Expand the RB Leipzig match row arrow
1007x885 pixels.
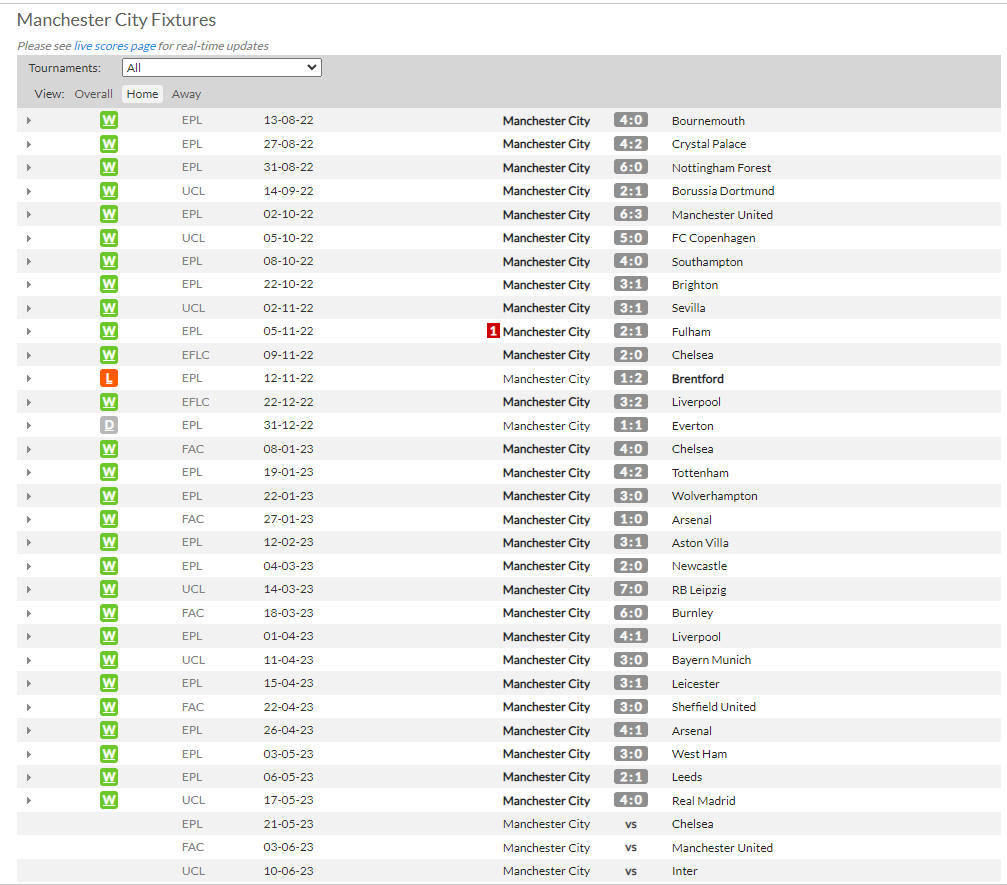(x=29, y=590)
